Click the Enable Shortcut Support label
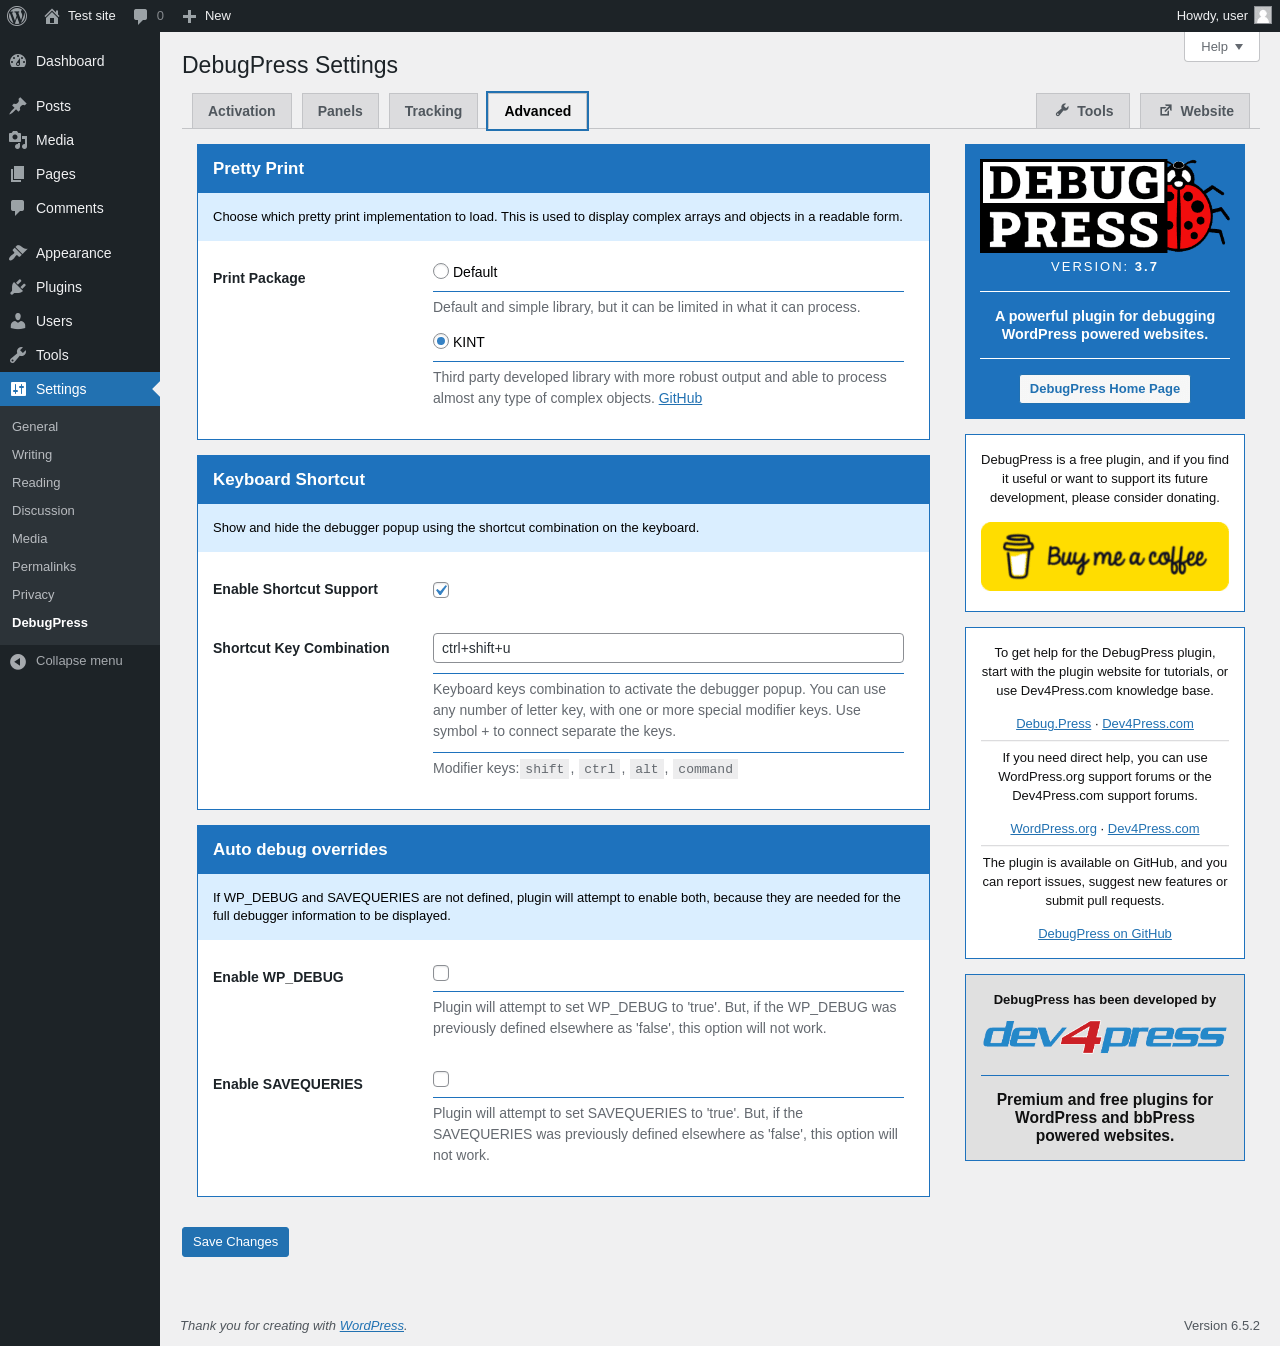The height and width of the screenshot is (1346, 1280). click(295, 589)
